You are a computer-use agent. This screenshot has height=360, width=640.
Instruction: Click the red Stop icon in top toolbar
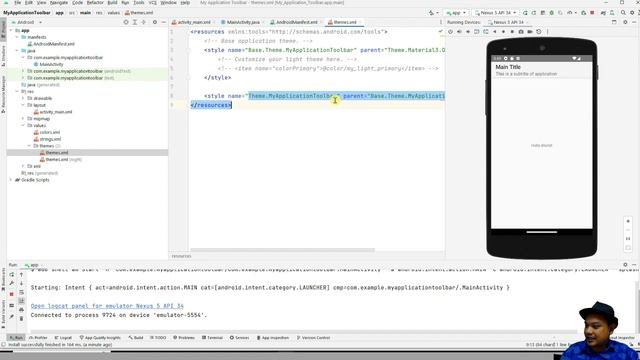[592, 13]
